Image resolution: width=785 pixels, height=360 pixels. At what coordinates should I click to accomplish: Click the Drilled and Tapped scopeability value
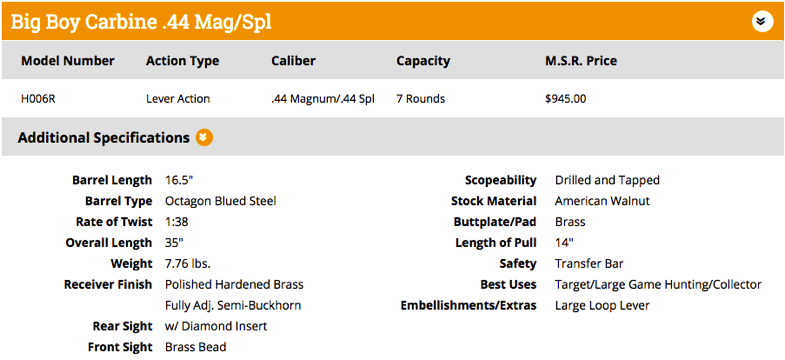(x=607, y=180)
